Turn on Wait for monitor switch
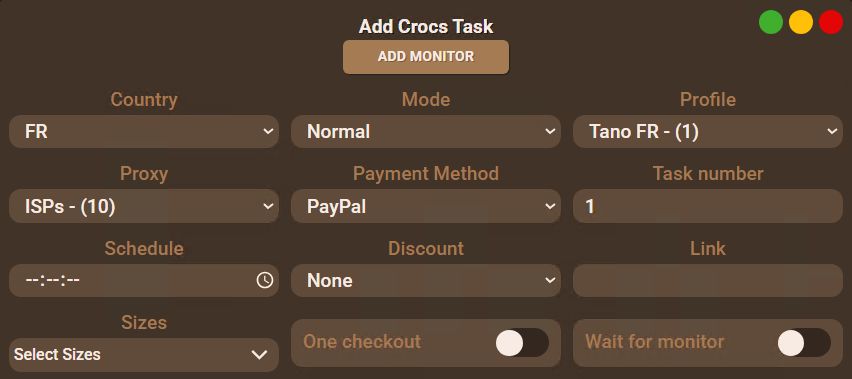The height and width of the screenshot is (379, 852). click(x=804, y=343)
